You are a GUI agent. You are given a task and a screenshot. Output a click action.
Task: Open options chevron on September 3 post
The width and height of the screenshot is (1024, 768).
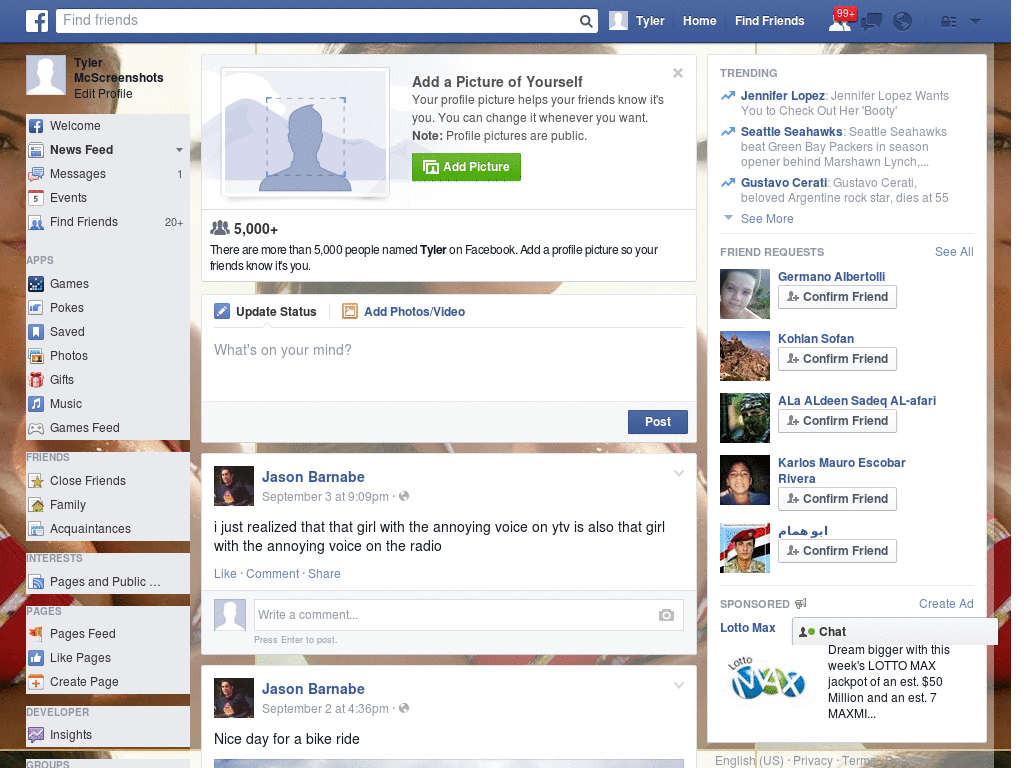679,473
